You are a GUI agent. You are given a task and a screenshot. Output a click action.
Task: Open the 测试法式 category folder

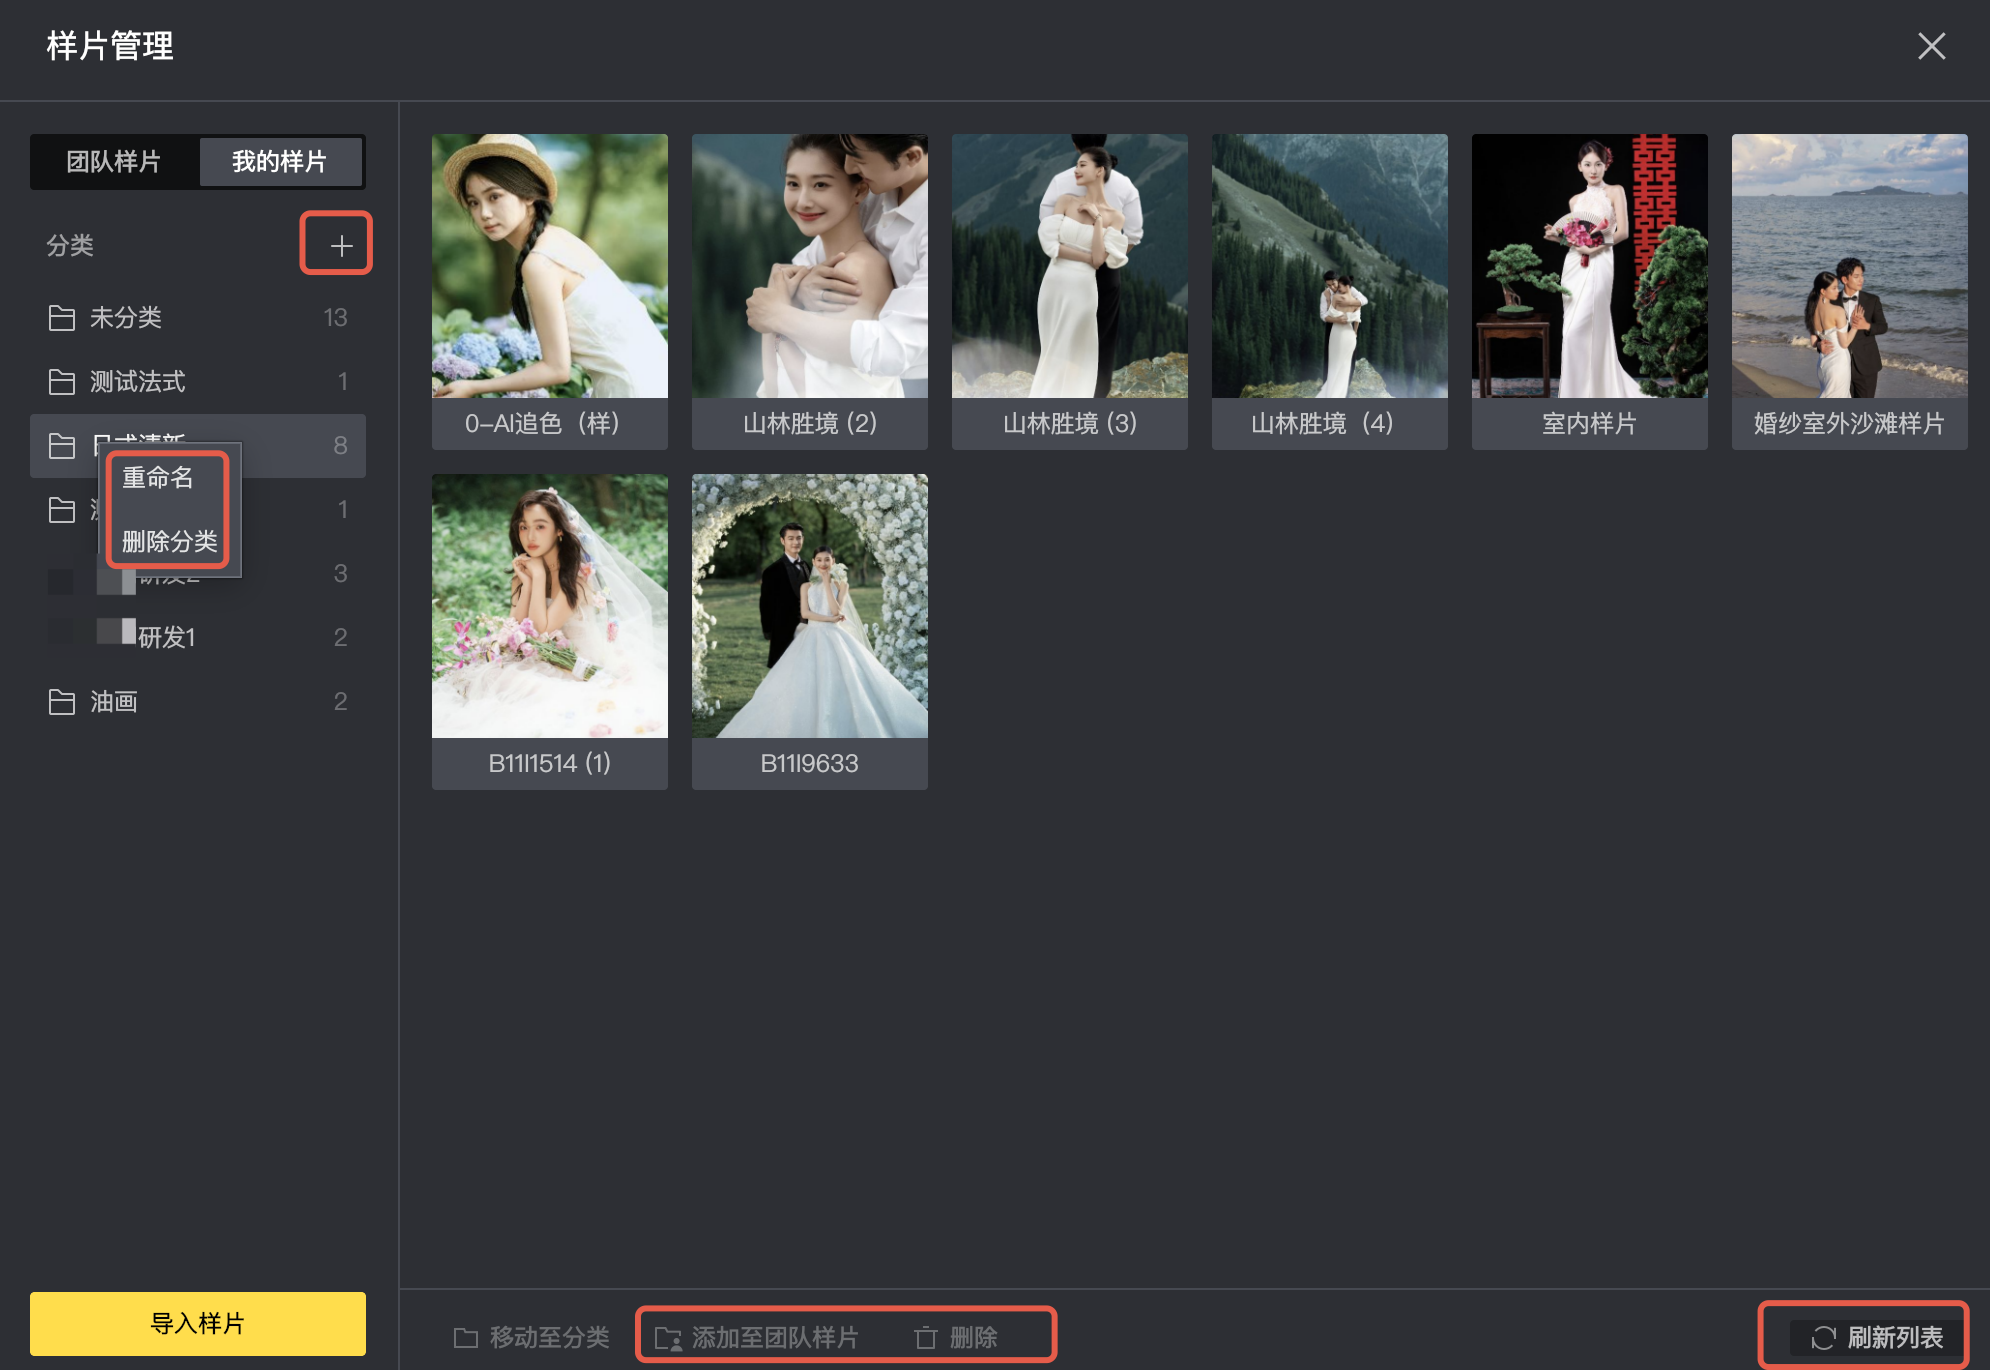(198, 382)
